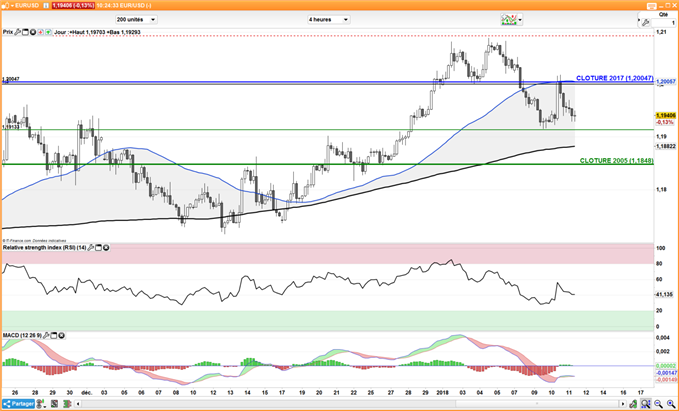Open the Prix panel wrench settings
The image size is (679, 411).
tap(17, 32)
